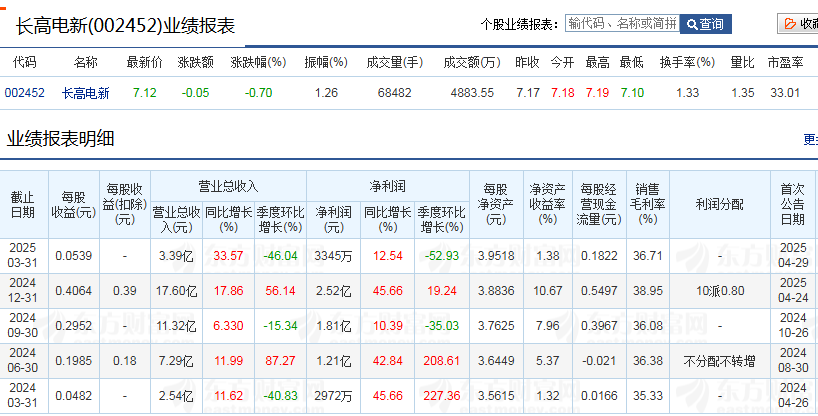Click the 成交量 value 68482
The height and width of the screenshot is (416, 818).
click(394, 93)
